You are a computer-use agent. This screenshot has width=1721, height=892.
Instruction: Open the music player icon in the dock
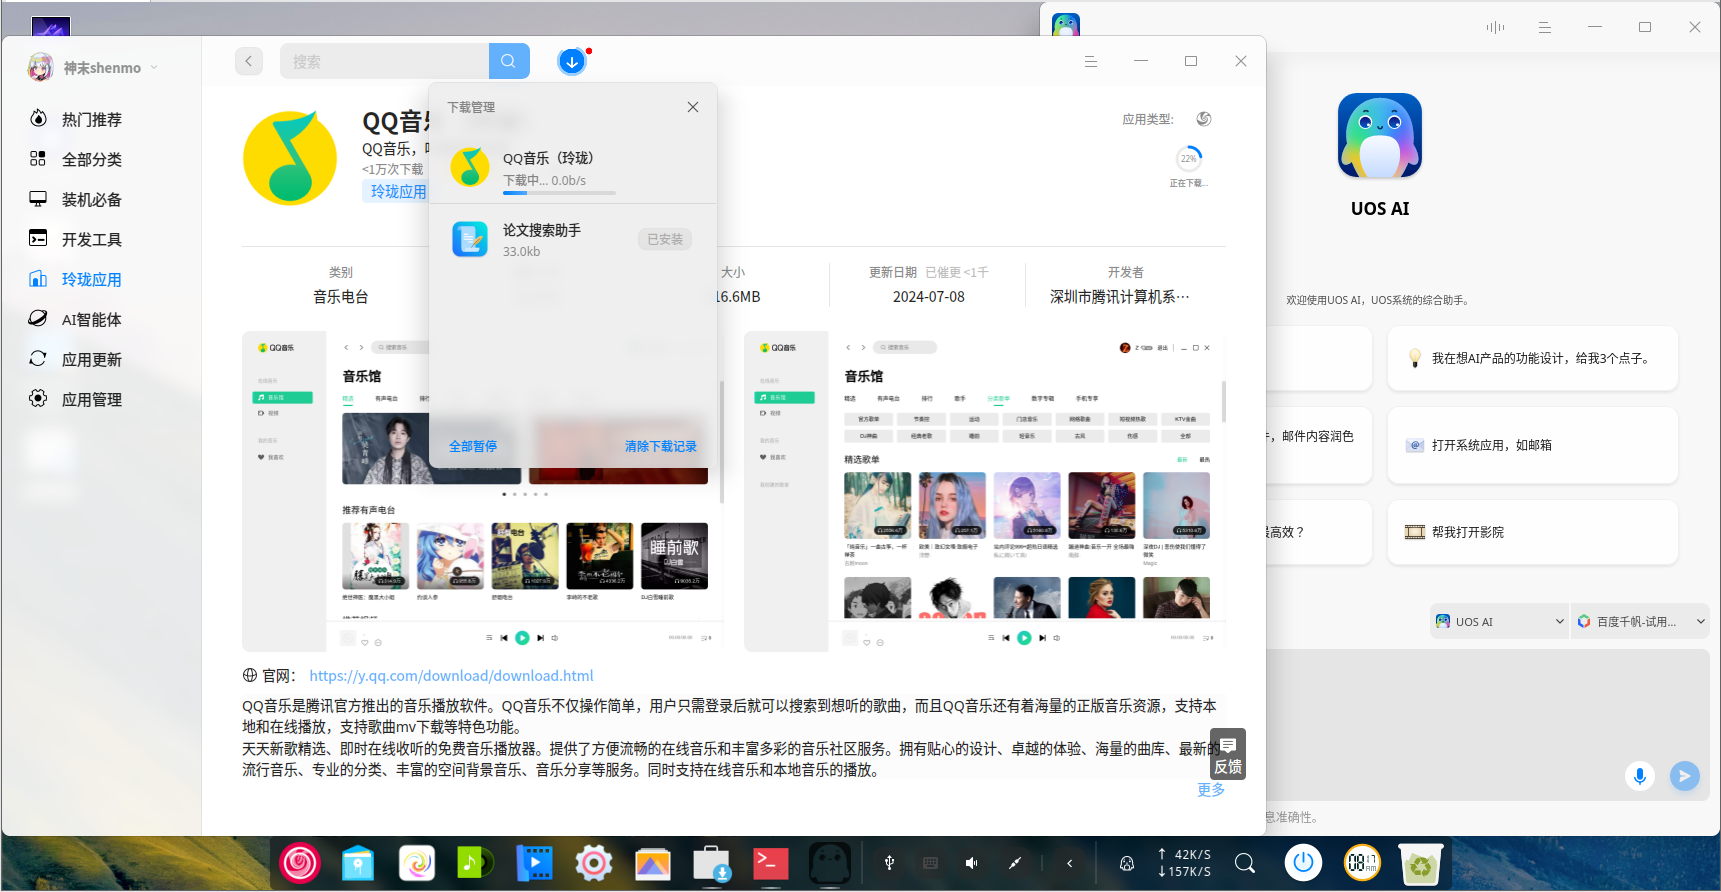[x=476, y=863]
